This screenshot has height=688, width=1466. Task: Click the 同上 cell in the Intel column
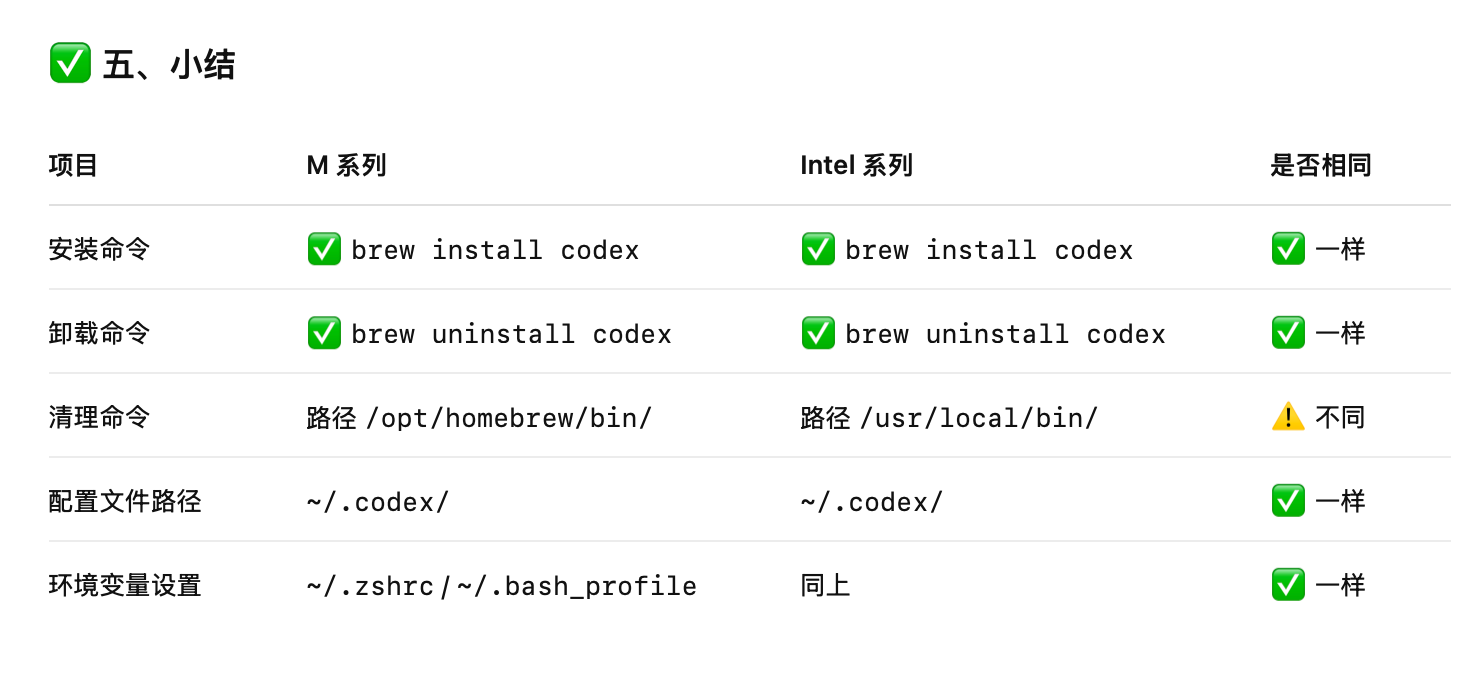[x=825, y=585]
